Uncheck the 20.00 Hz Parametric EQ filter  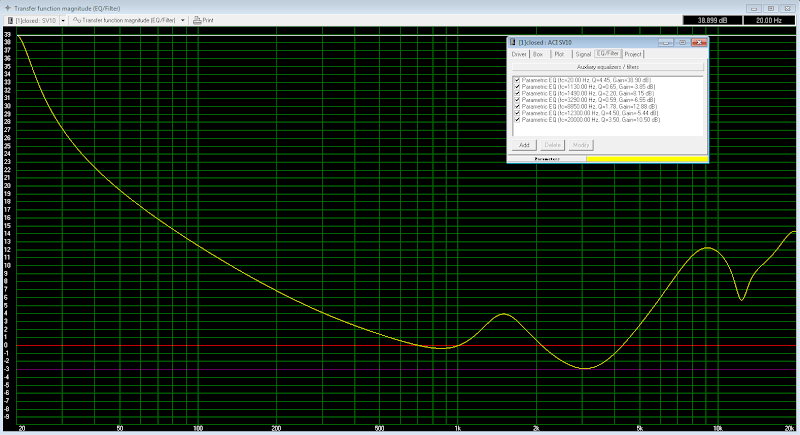(x=517, y=79)
